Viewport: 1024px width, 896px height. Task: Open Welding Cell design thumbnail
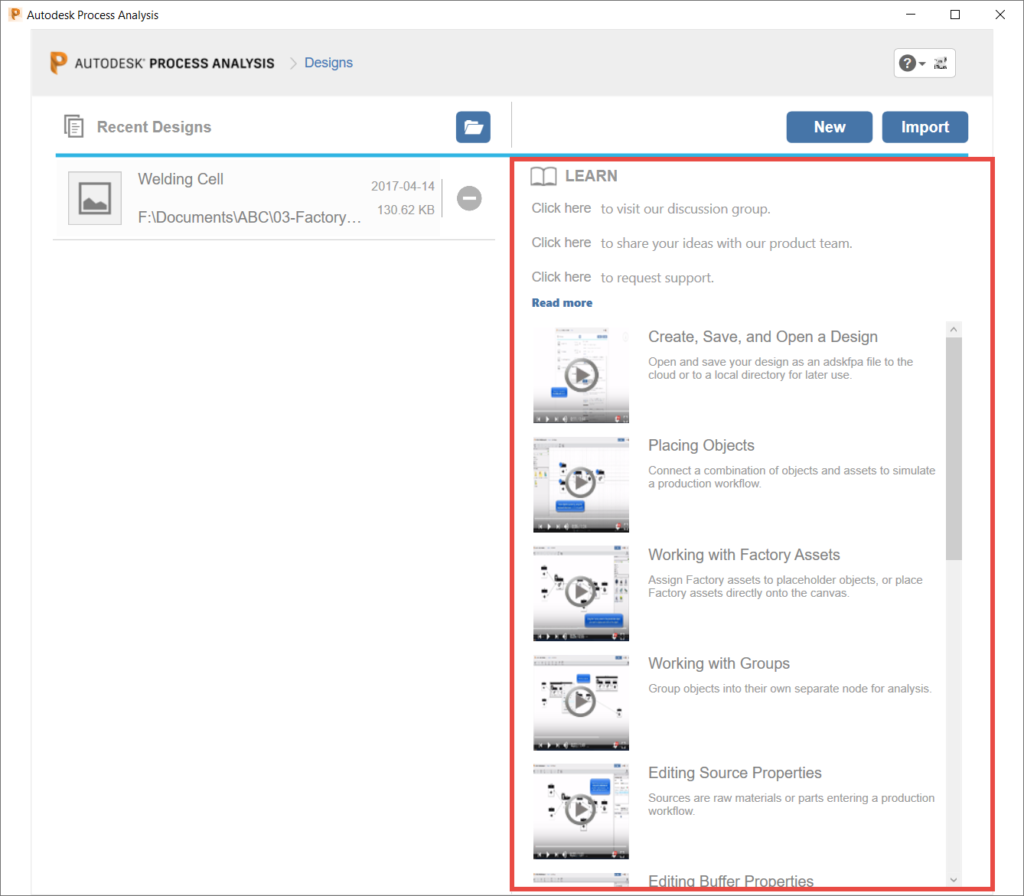click(x=95, y=198)
